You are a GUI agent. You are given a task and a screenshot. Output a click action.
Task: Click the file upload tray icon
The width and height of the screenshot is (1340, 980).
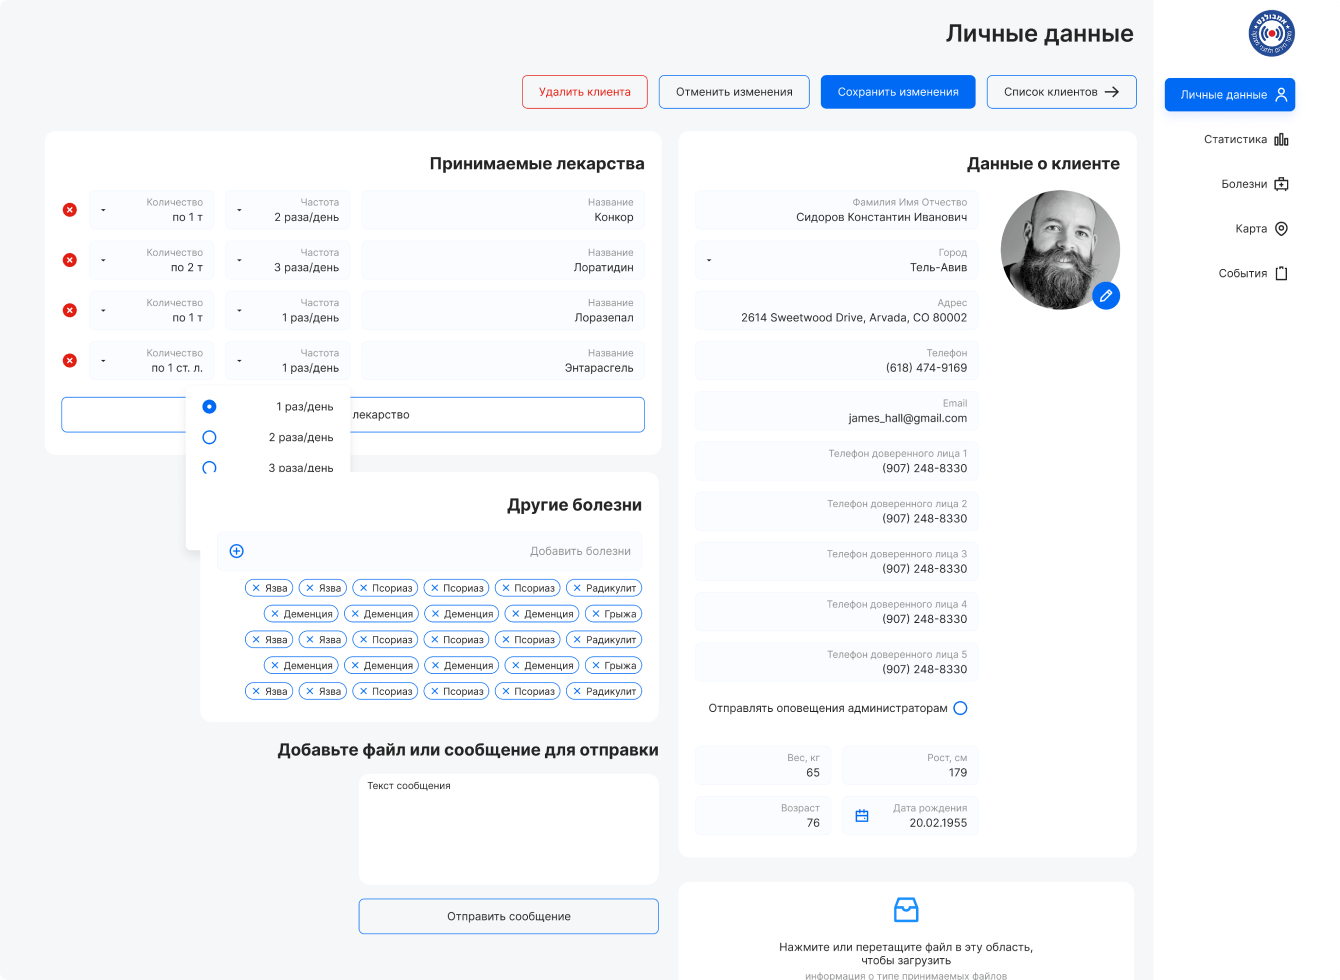coord(906,910)
